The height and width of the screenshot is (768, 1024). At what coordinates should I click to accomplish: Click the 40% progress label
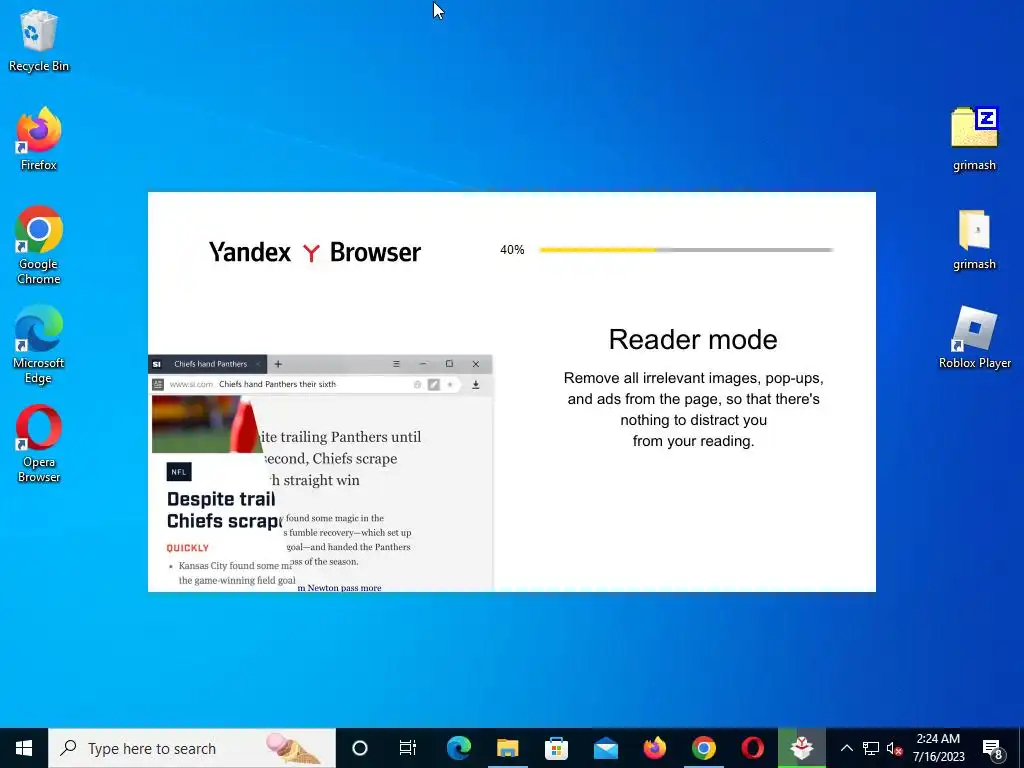click(512, 249)
